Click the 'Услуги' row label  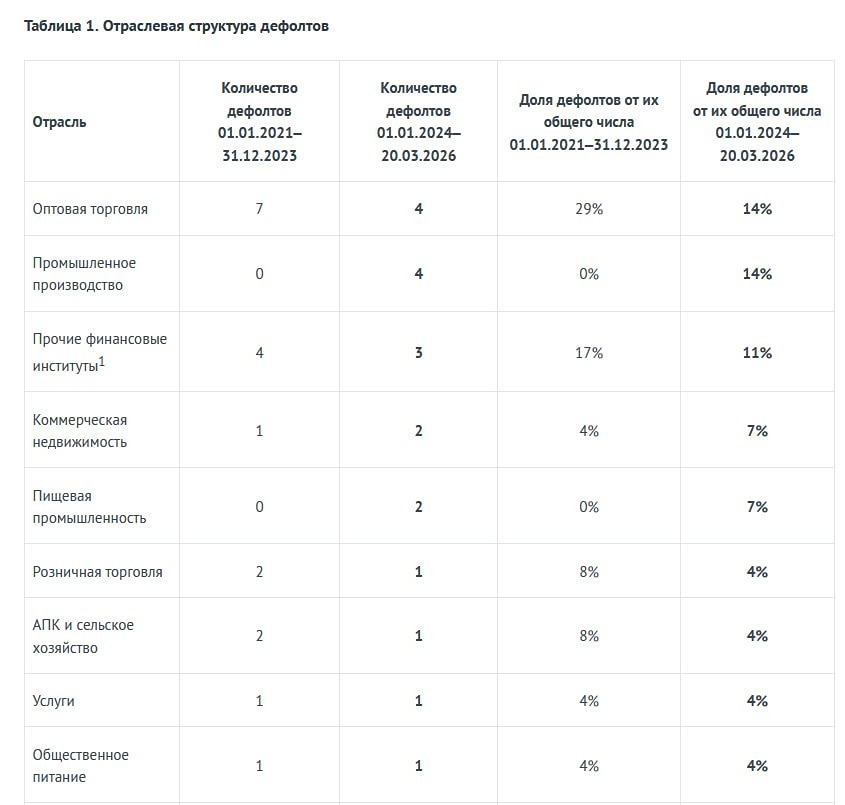point(54,701)
